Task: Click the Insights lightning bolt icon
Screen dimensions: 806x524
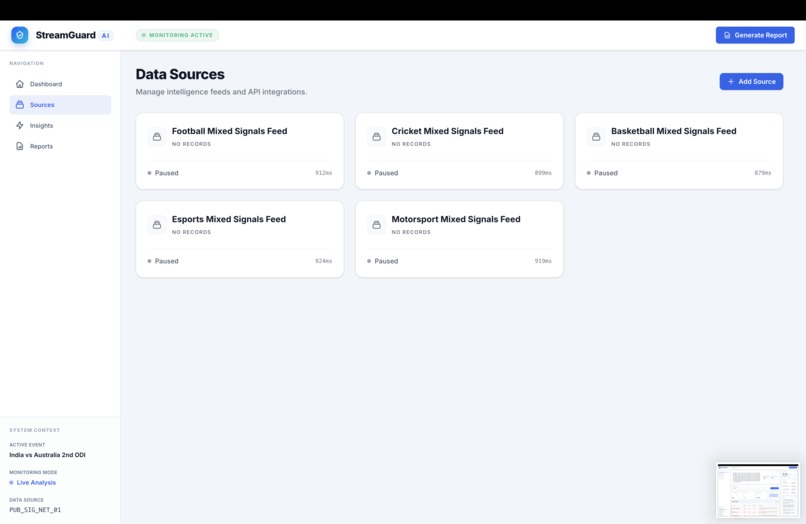Action: coord(20,125)
